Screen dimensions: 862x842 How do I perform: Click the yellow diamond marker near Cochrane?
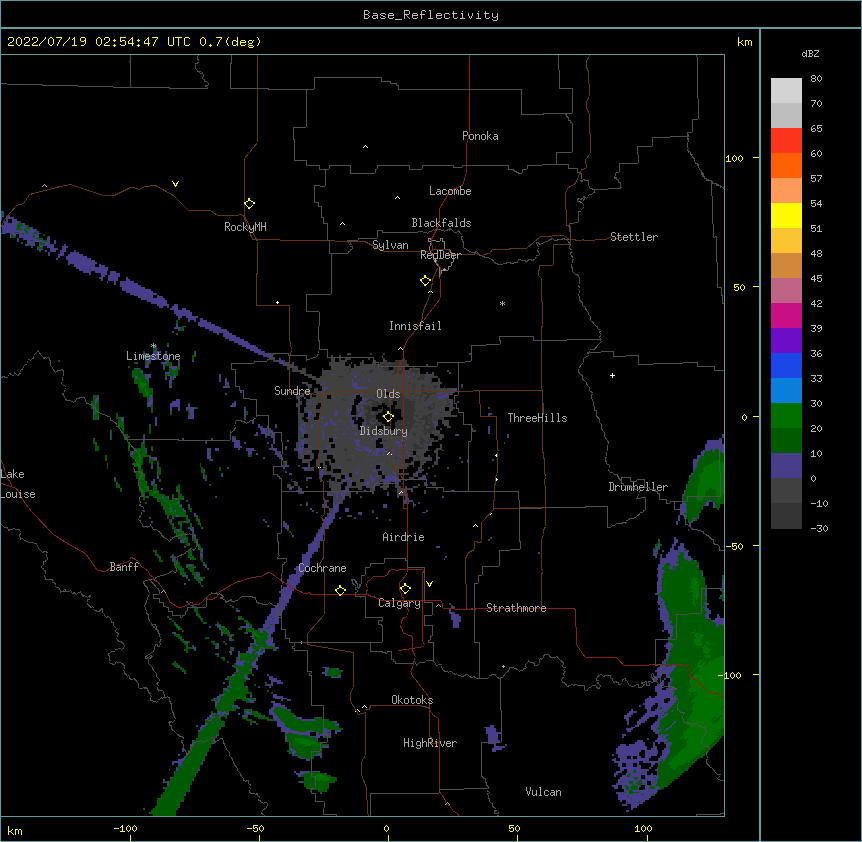pos(340,590)
